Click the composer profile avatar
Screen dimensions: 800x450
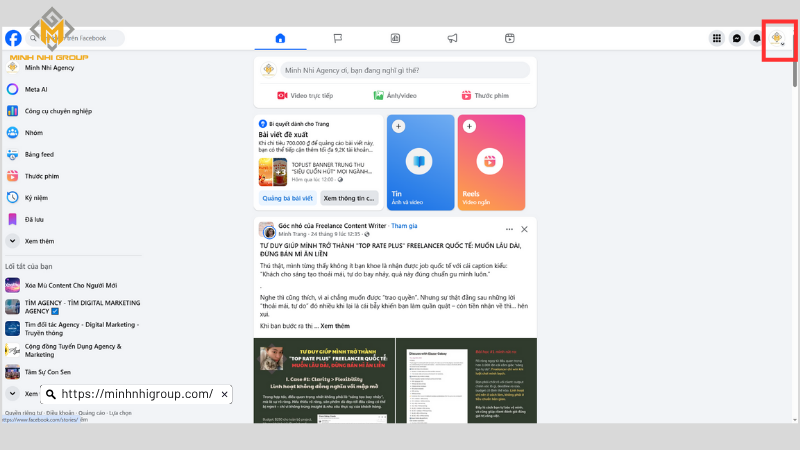point(268,70)
